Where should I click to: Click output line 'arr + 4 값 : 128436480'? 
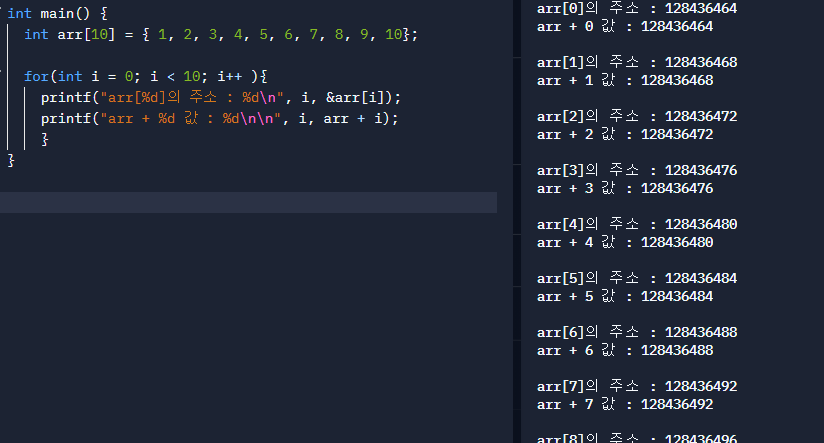625,242
